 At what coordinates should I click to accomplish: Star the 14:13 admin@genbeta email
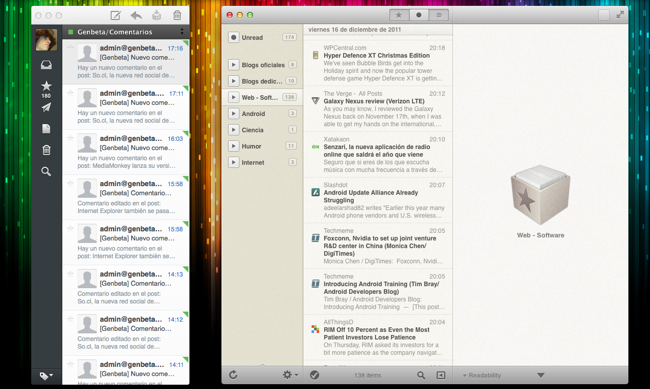tap(70, 274)
